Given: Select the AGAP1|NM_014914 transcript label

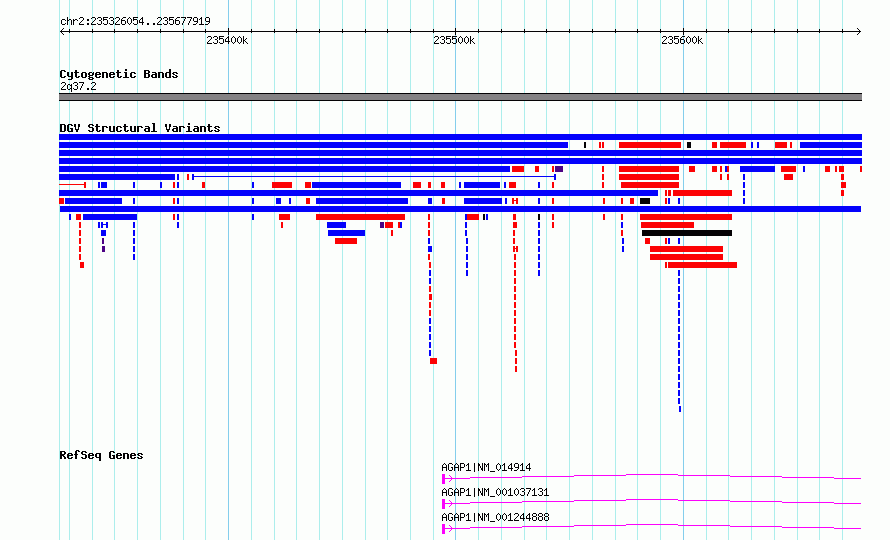Looking at the screenshot, I should tap(486, 467).
